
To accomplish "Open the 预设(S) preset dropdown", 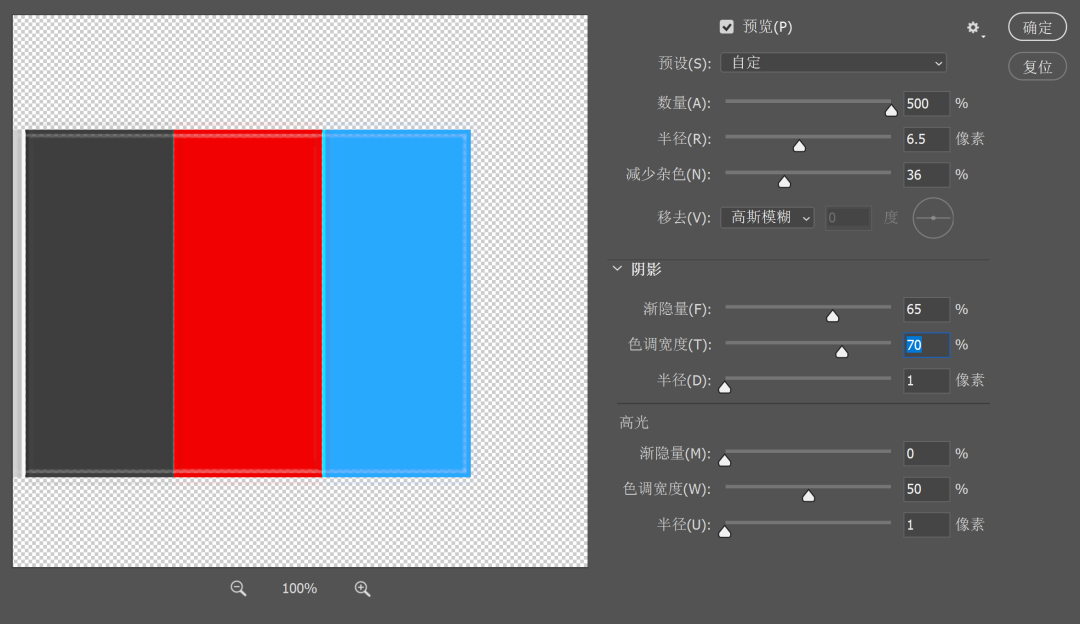I will tap(833, 63).
